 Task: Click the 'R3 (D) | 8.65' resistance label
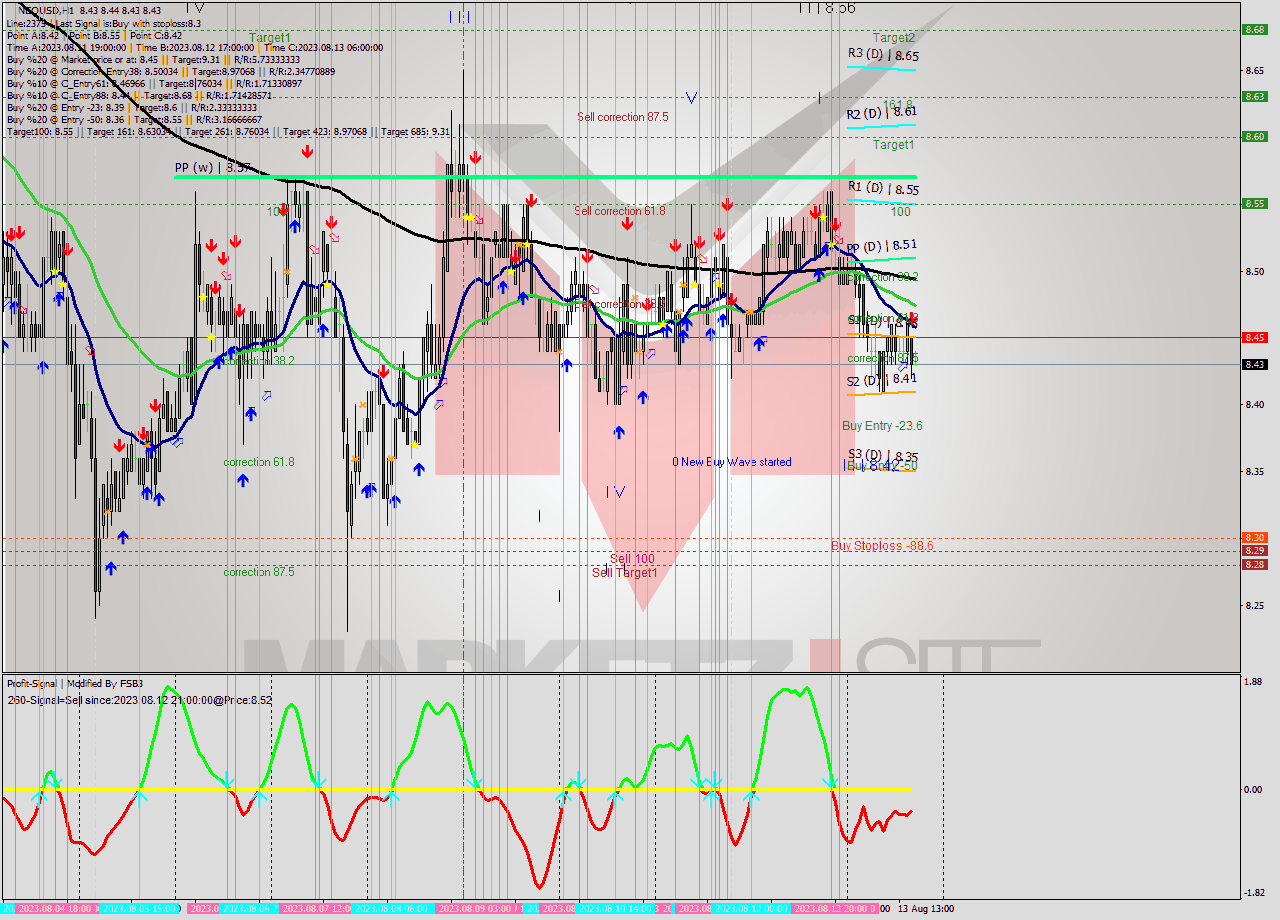pyautogui.click(x=883, y=56)
